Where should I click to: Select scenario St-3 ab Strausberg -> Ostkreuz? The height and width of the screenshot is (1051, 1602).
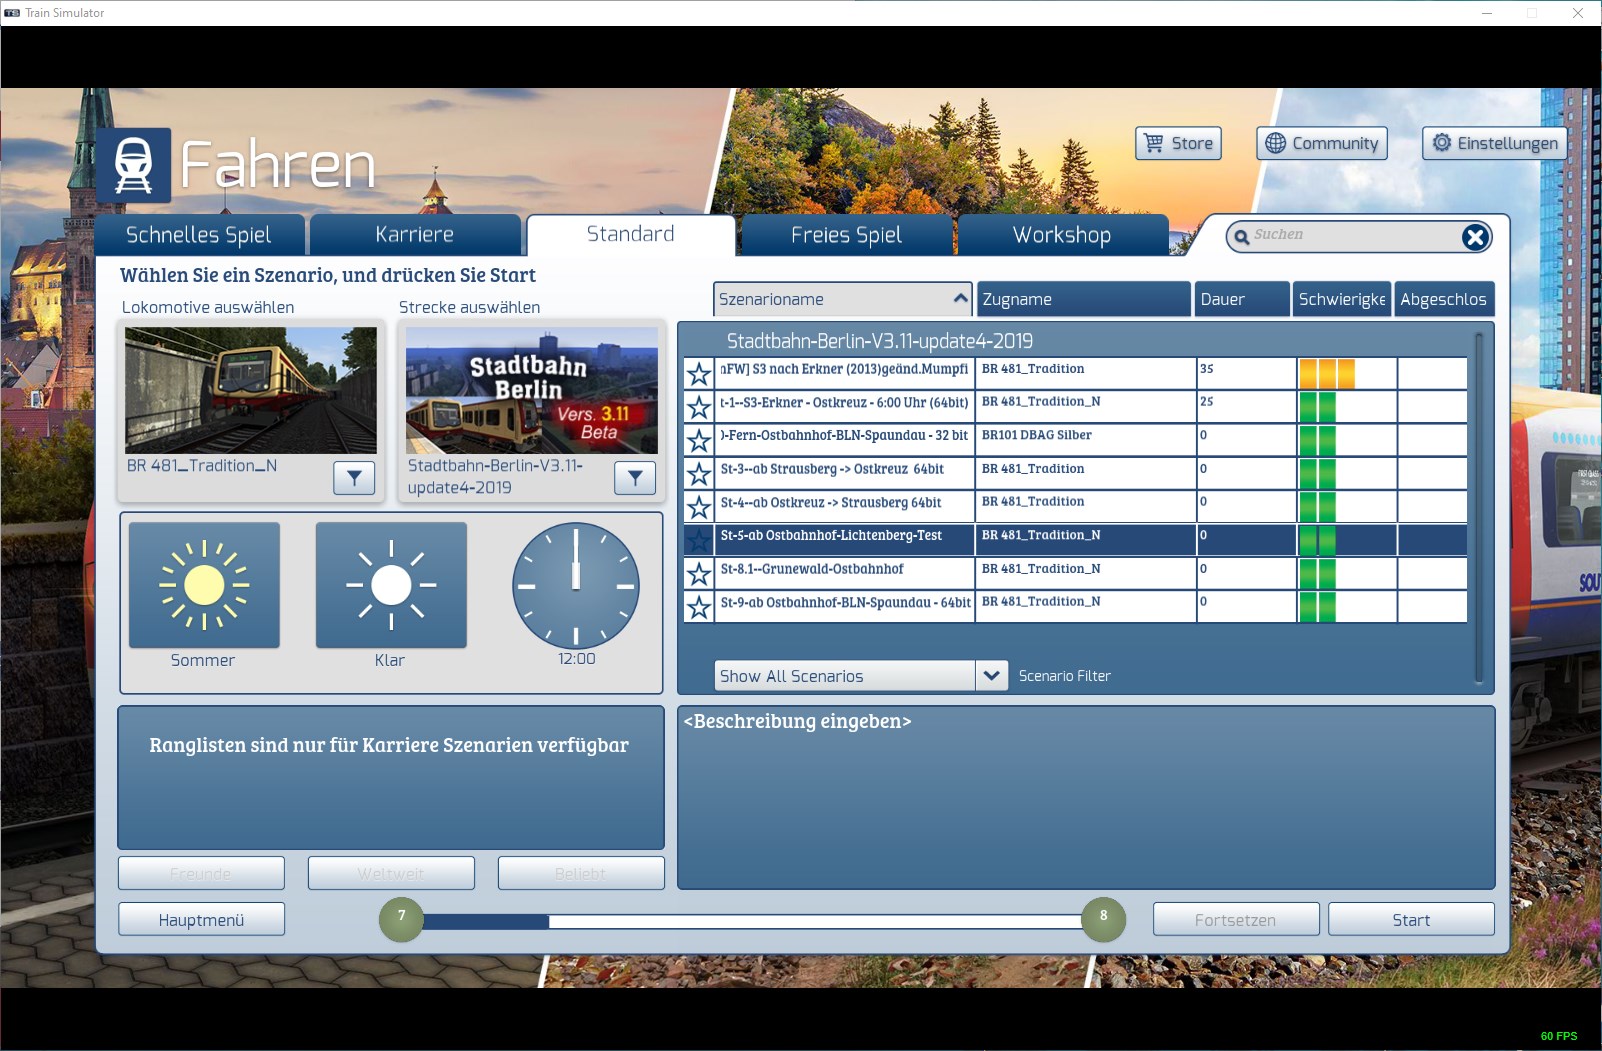tap(845, 473)
